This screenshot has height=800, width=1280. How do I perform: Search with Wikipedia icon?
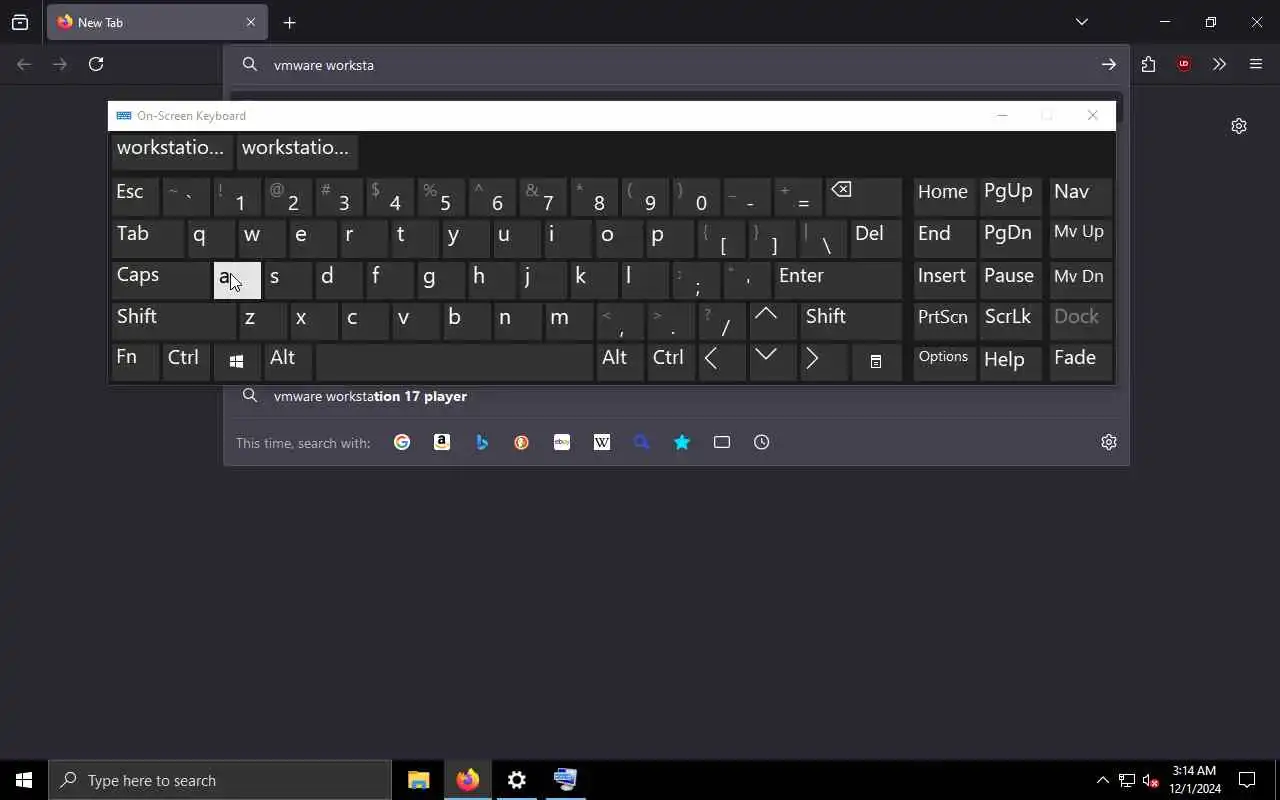pos(602,442)
